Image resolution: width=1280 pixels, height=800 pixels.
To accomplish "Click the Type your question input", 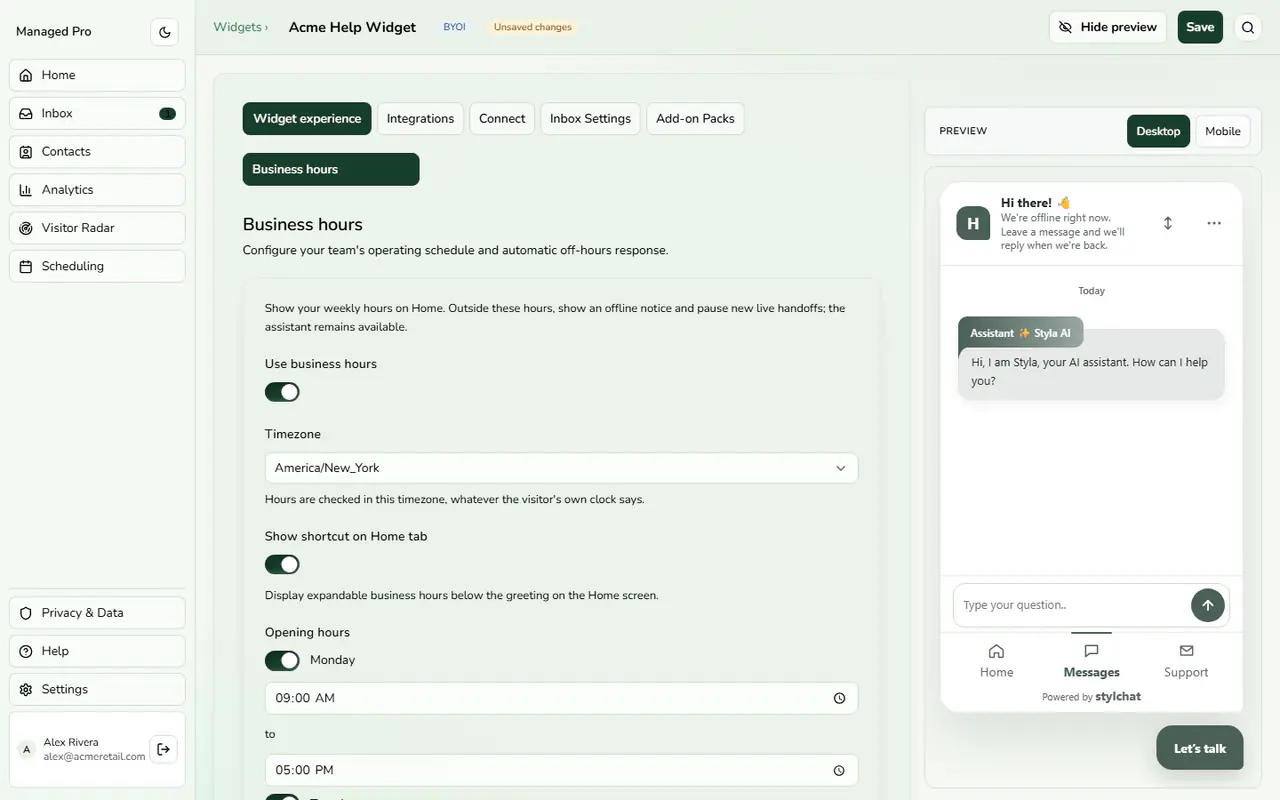I will coord(1072,605).
